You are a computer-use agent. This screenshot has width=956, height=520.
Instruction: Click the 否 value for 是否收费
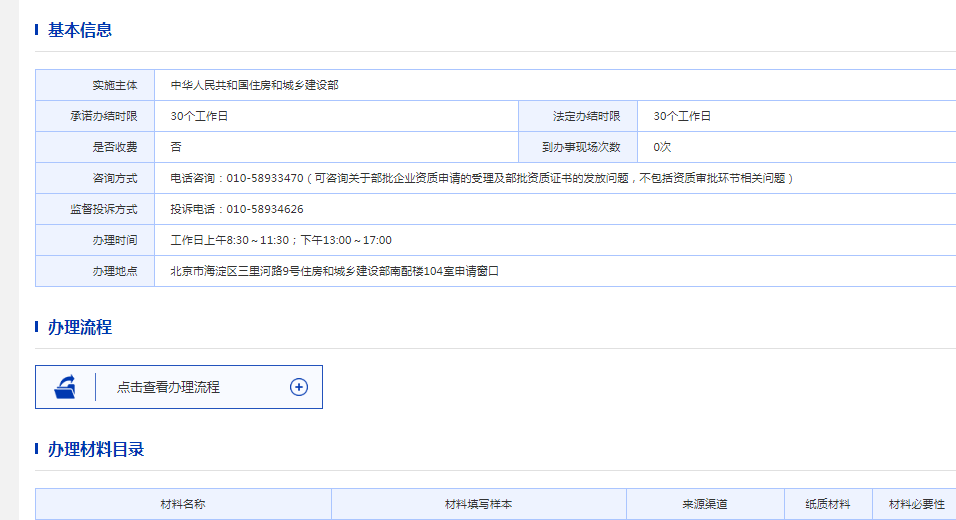(x=176, y=147)
